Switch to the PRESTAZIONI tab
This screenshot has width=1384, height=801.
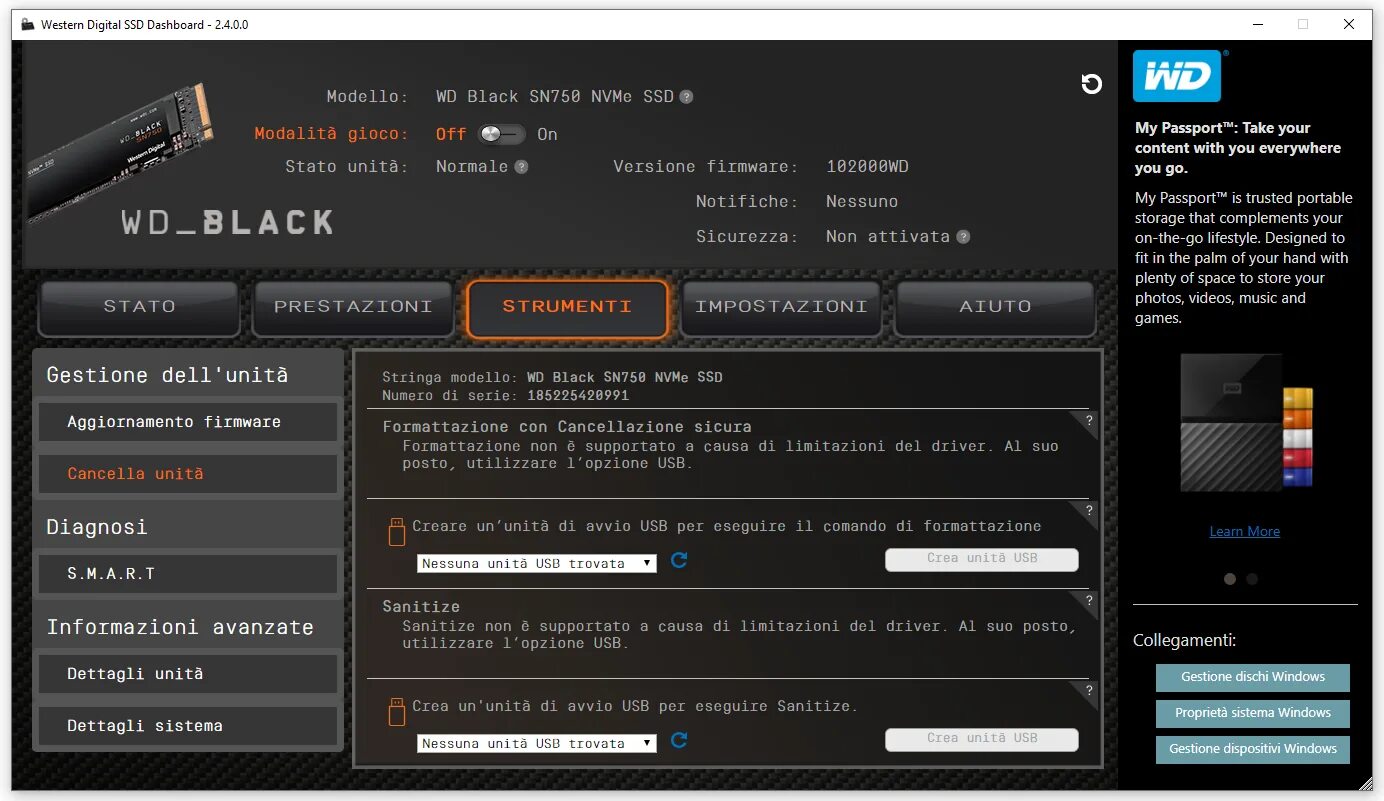pos(353,308)
